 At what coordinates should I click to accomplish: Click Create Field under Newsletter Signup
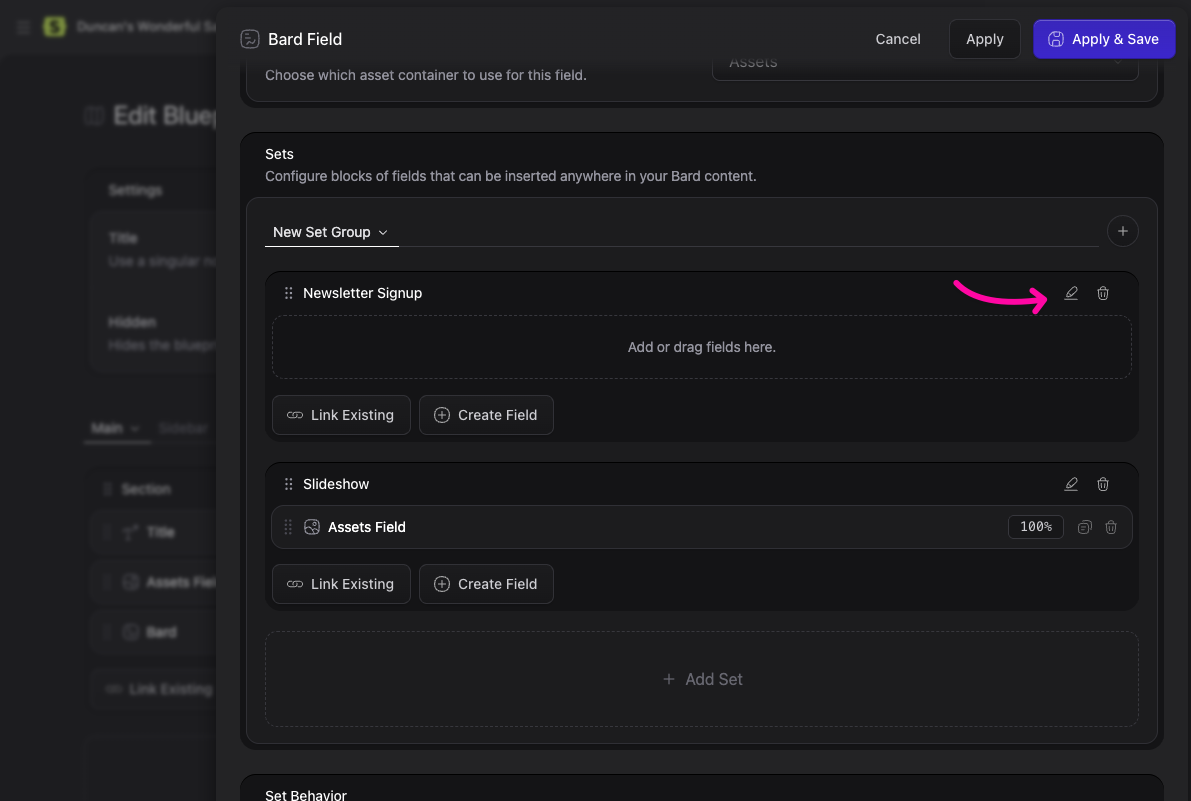coord(486,415)
